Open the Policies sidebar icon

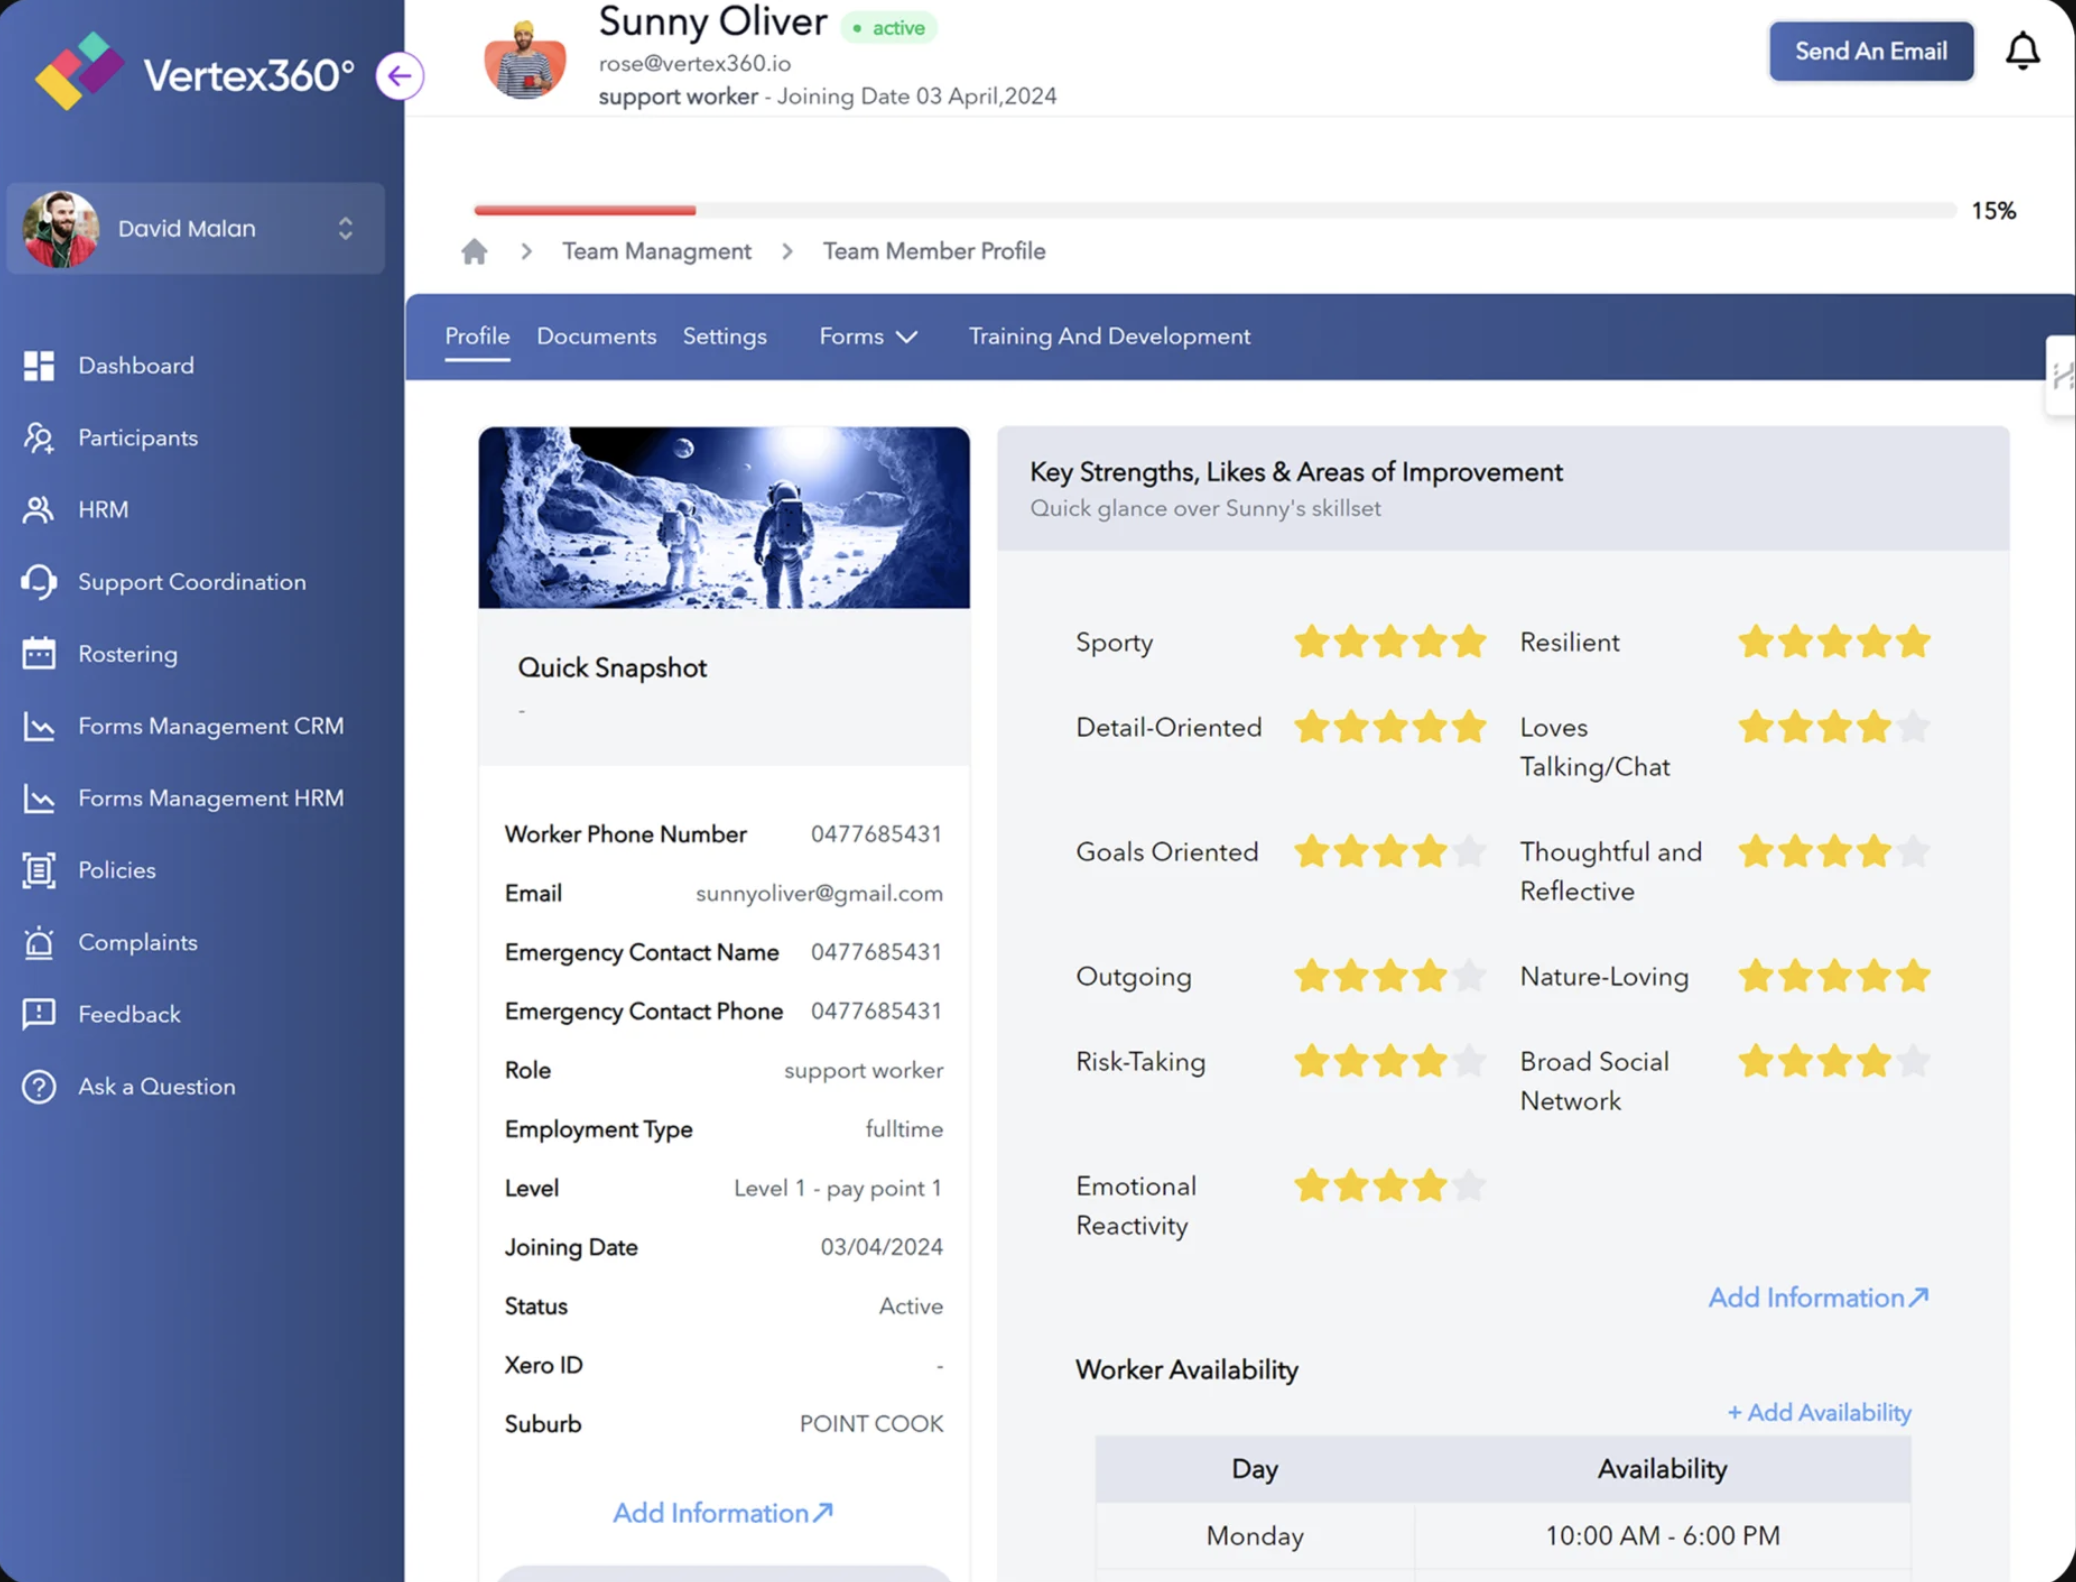(x=39, y=870)
